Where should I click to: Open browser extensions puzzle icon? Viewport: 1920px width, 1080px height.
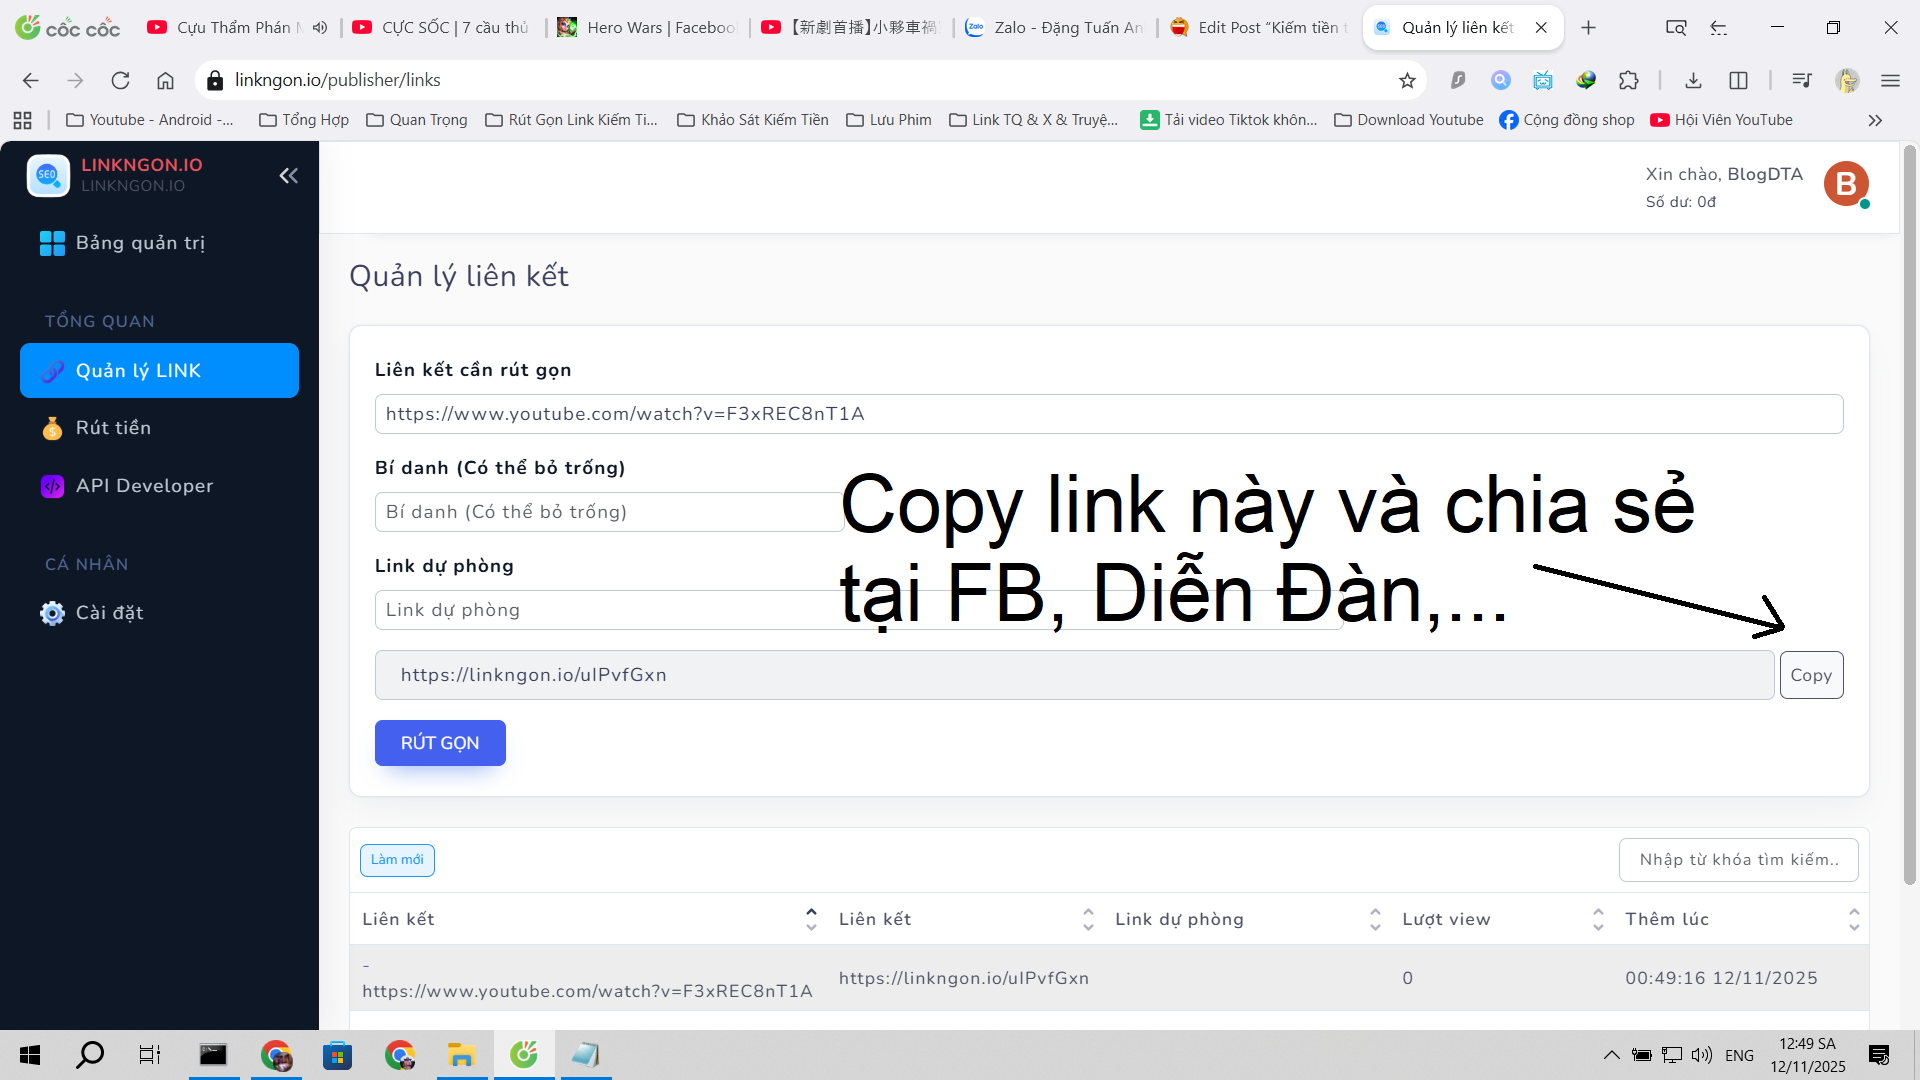click(1629, 81)
